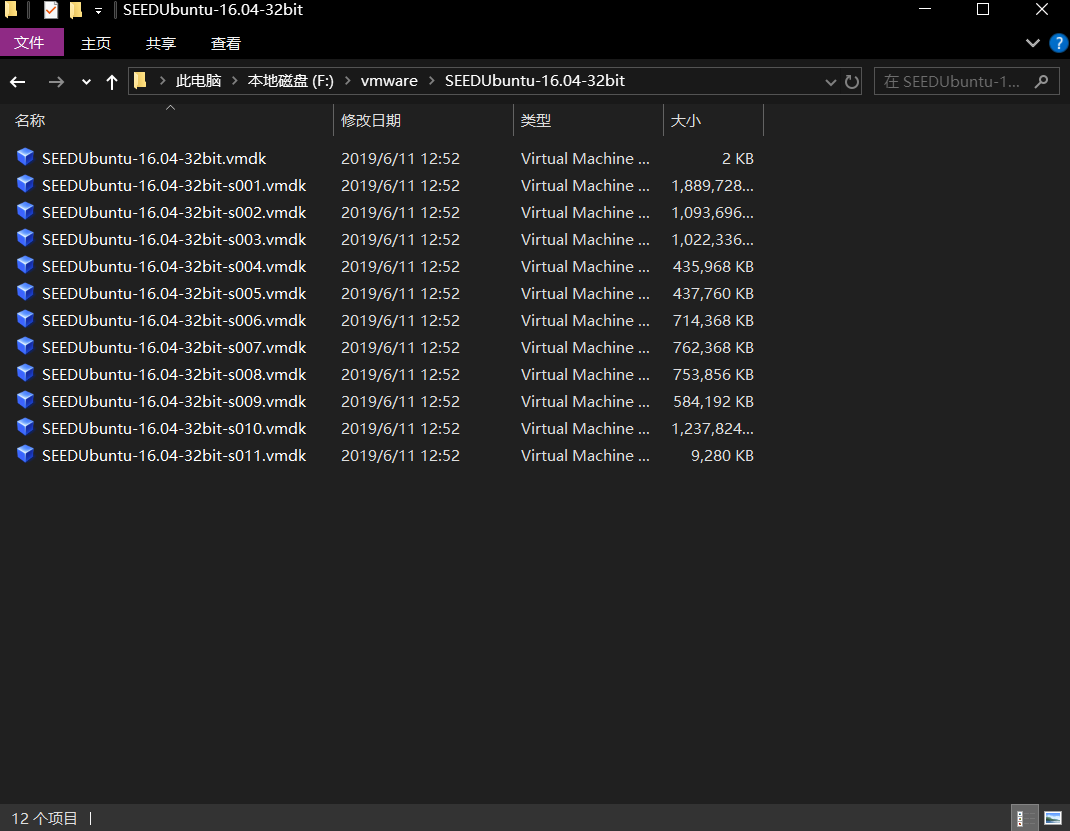The height and width of the screenshot is (831, 1070).
Task: Select the s009.vmdk file icon
Action: click(25, 400)
